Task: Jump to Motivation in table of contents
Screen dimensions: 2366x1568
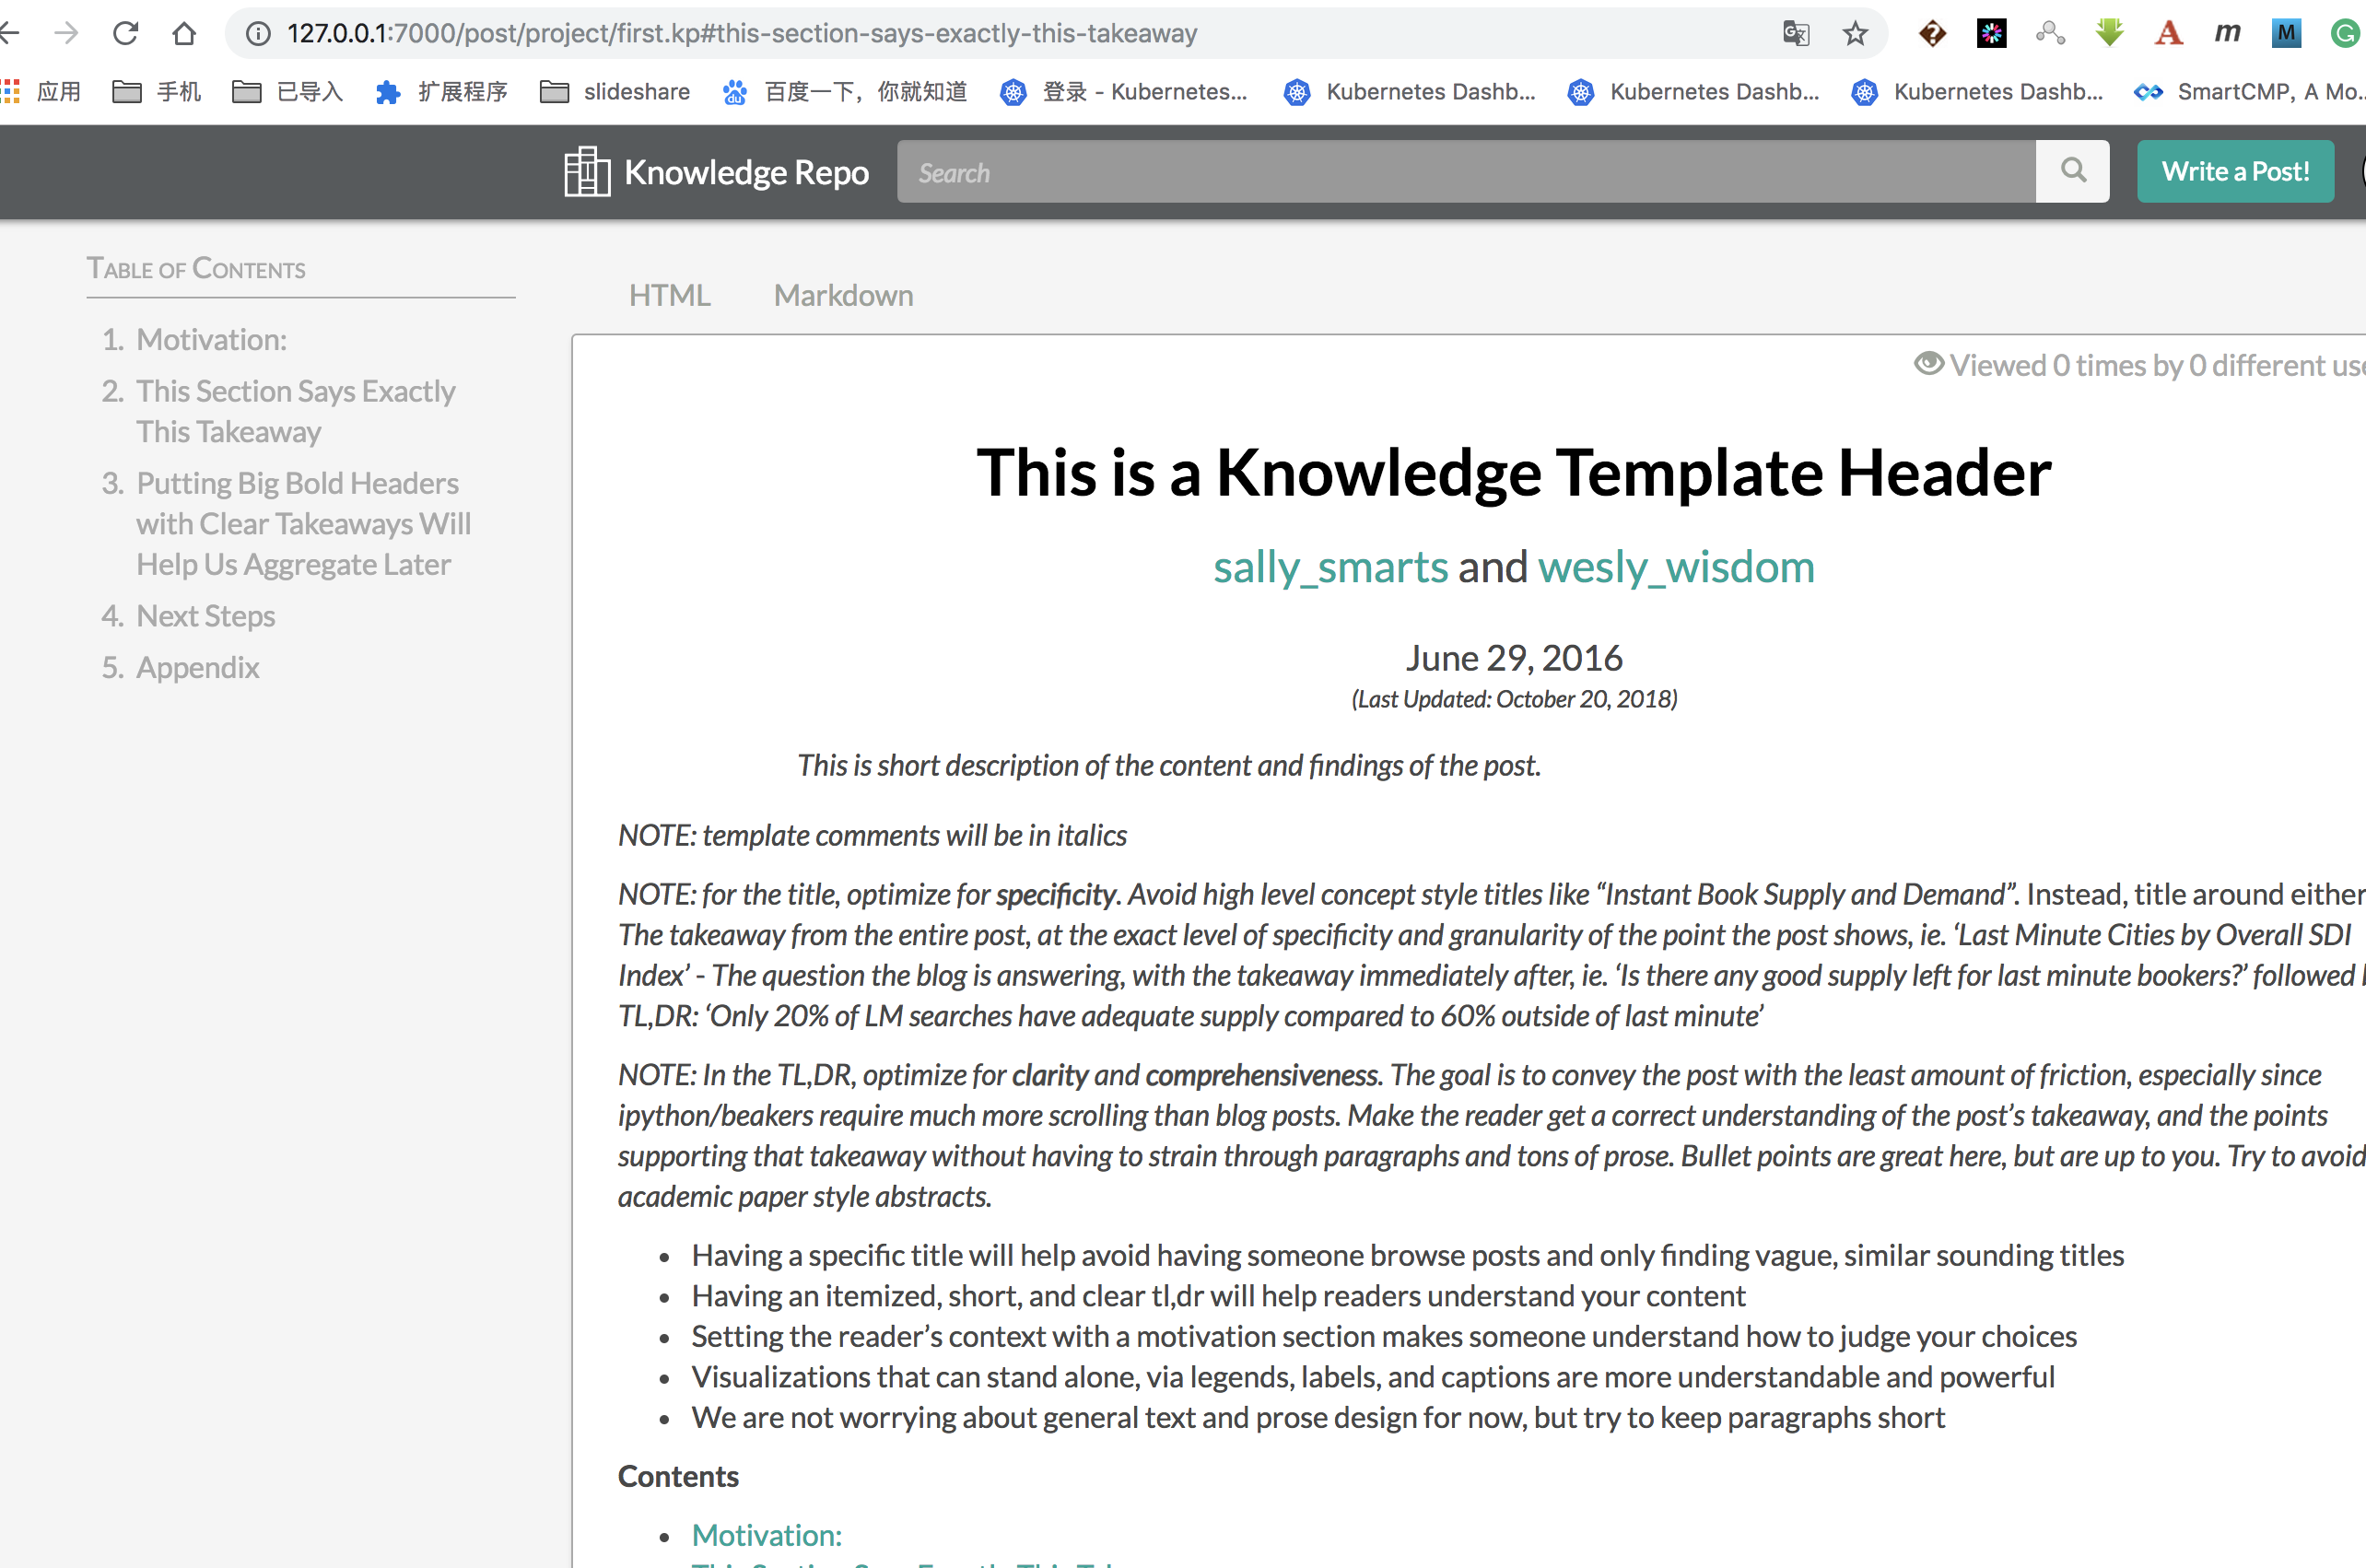Action: tap(211, 340)
